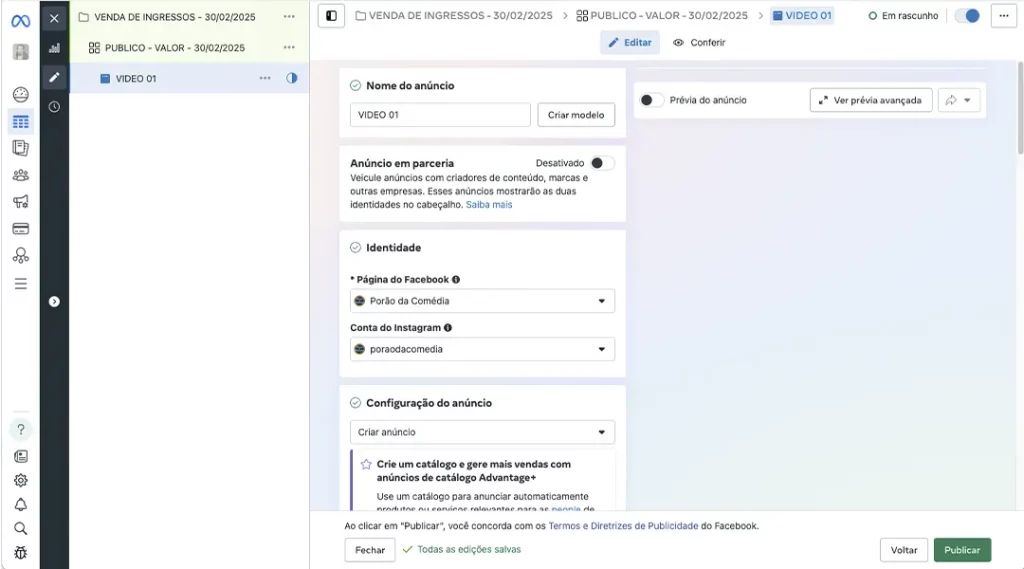Image resolution: width=1024 pixels, height=569 pixels.
Task: Turn on Prévia do anúncio switch
Action: tap(651, 100)
